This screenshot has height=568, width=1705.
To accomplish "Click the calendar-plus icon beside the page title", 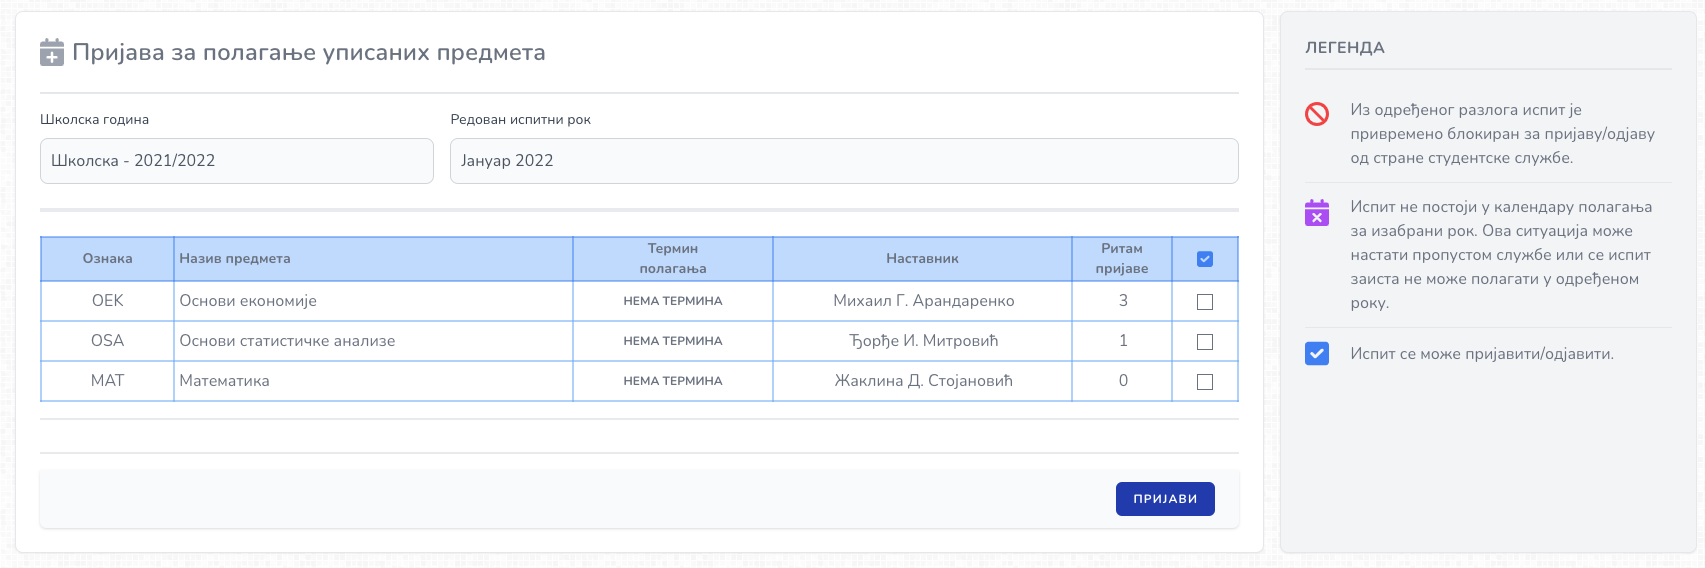I will (52, 53).
